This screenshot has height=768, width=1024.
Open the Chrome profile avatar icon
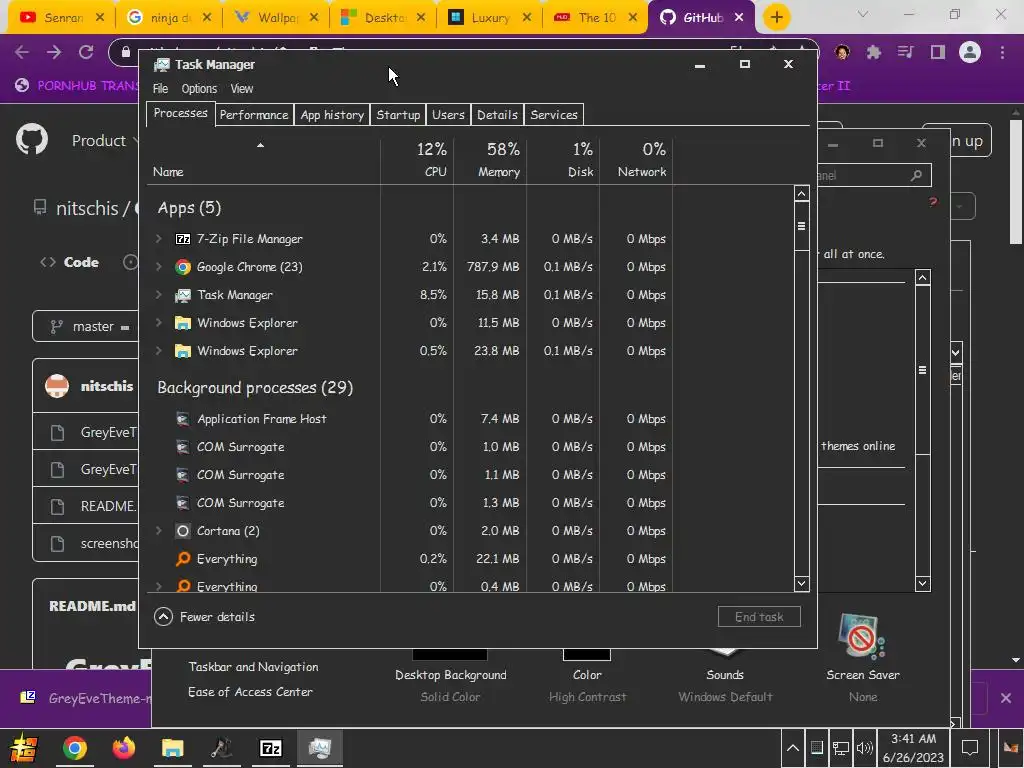click(x=970, y=52)
